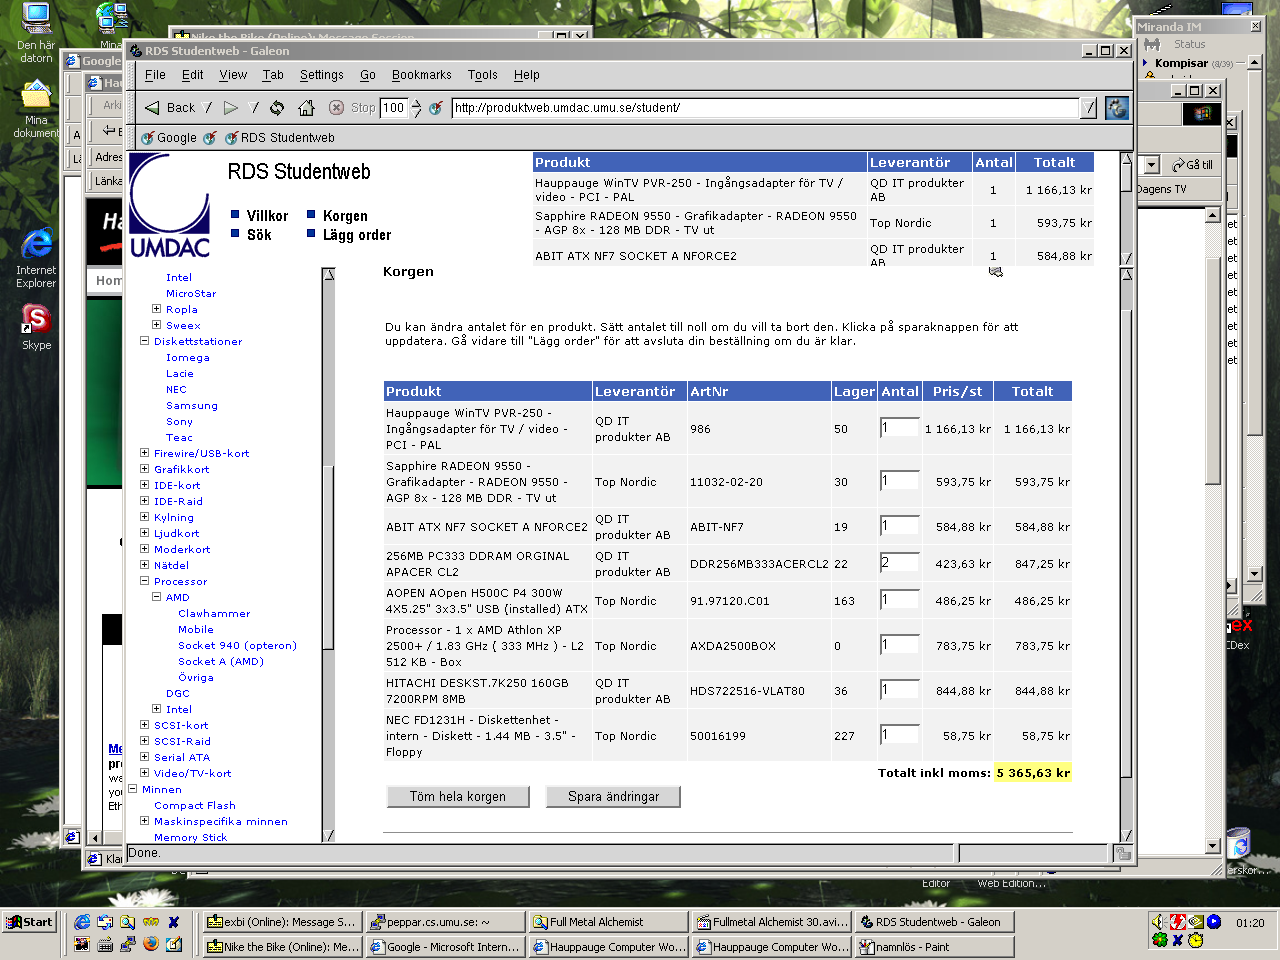
Task: Click the volume speaker tray icon
Action: pyautogui.click(x=1159, y=922)
